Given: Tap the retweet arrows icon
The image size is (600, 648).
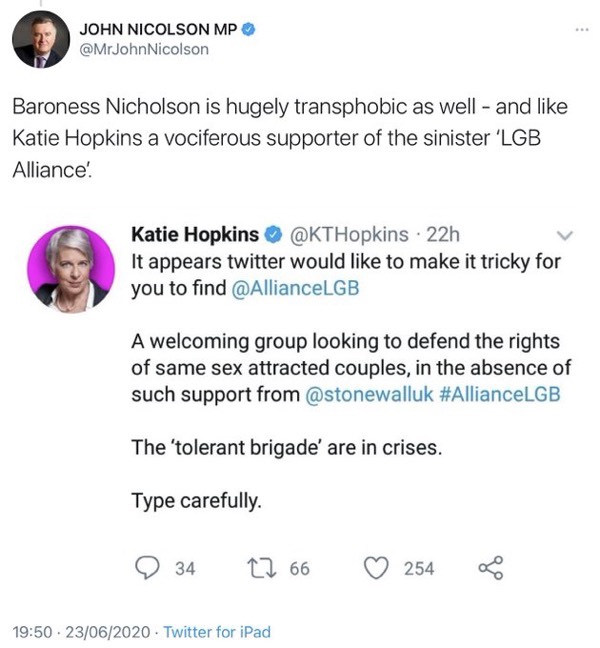Looking at the screenshot, I should [x=262, y=568].
